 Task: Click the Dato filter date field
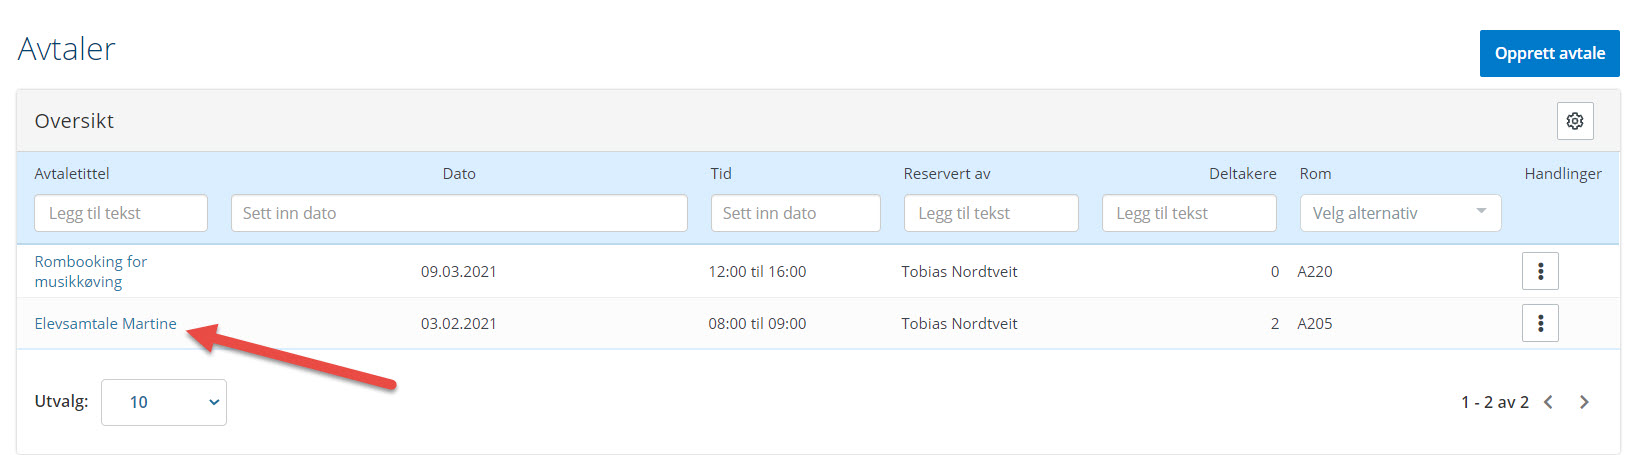coord(459,213)
